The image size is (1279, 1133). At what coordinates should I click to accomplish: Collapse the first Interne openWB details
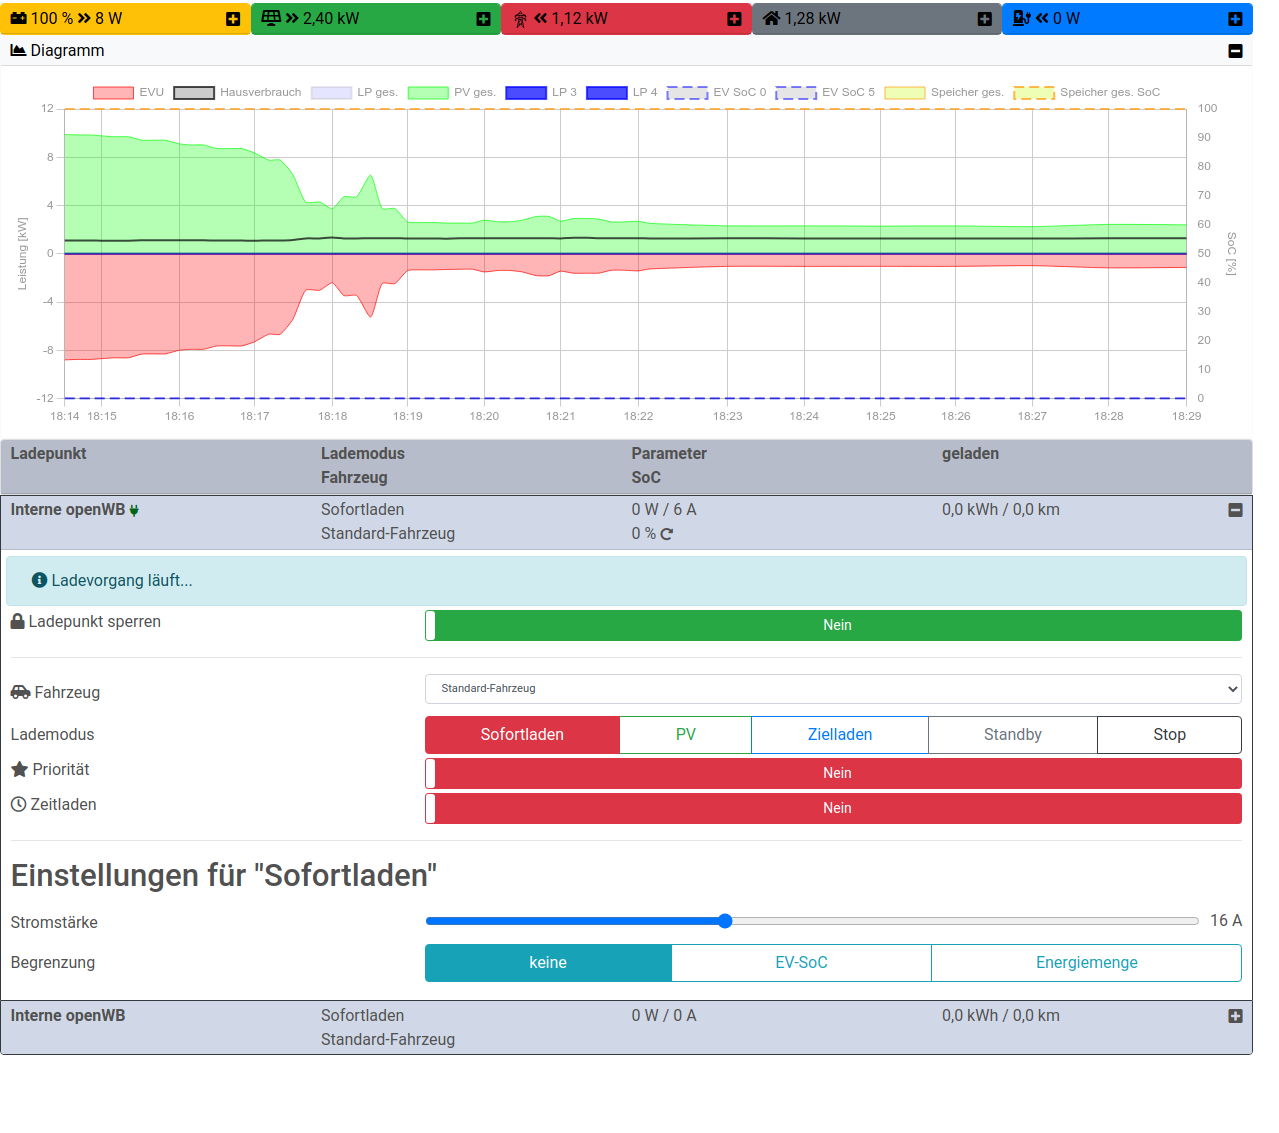pyautogui.click(x=1235, y=510)
